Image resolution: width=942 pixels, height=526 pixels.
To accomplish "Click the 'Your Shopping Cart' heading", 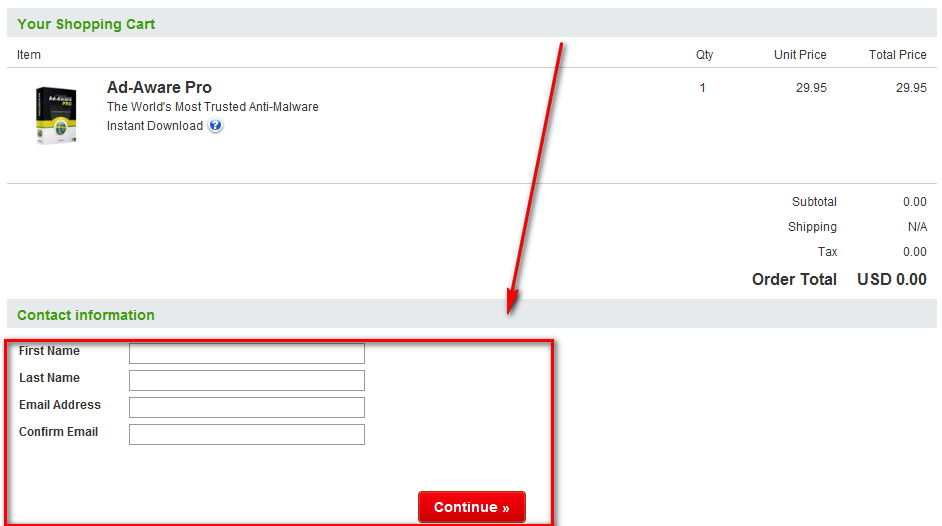I will pos(86,24).
